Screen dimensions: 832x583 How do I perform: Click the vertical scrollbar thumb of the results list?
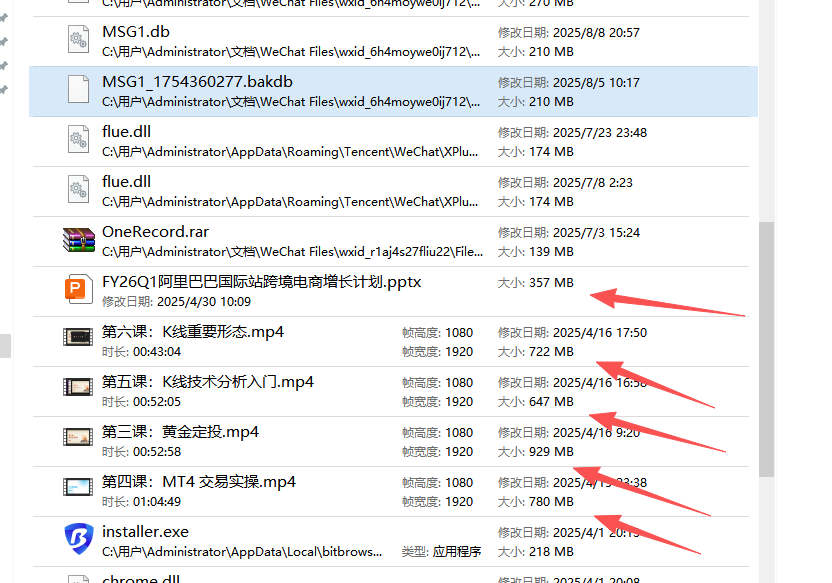(766, 349)
